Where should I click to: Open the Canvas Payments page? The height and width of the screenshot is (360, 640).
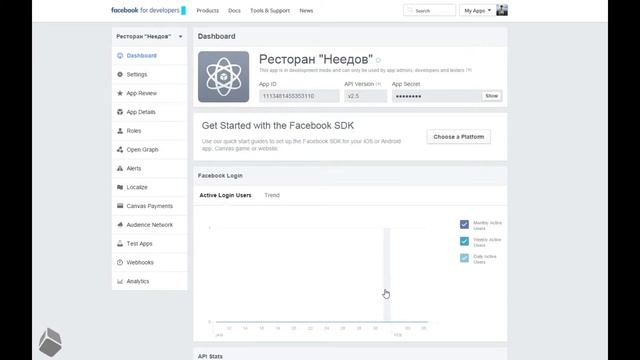(x=149, y=206)
